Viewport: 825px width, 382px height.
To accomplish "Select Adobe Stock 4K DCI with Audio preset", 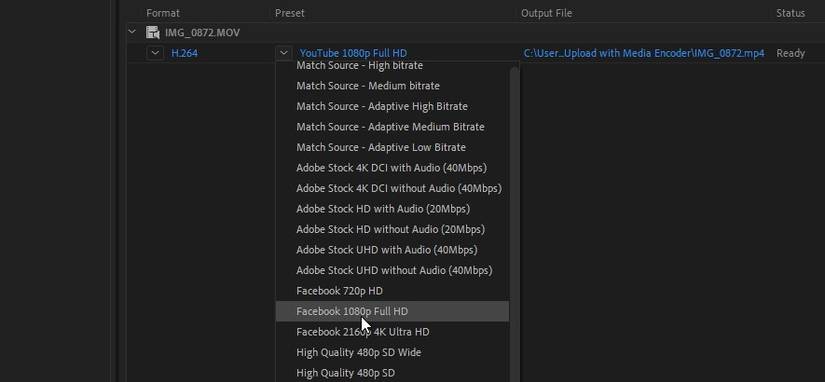I will tap(392, 168).
